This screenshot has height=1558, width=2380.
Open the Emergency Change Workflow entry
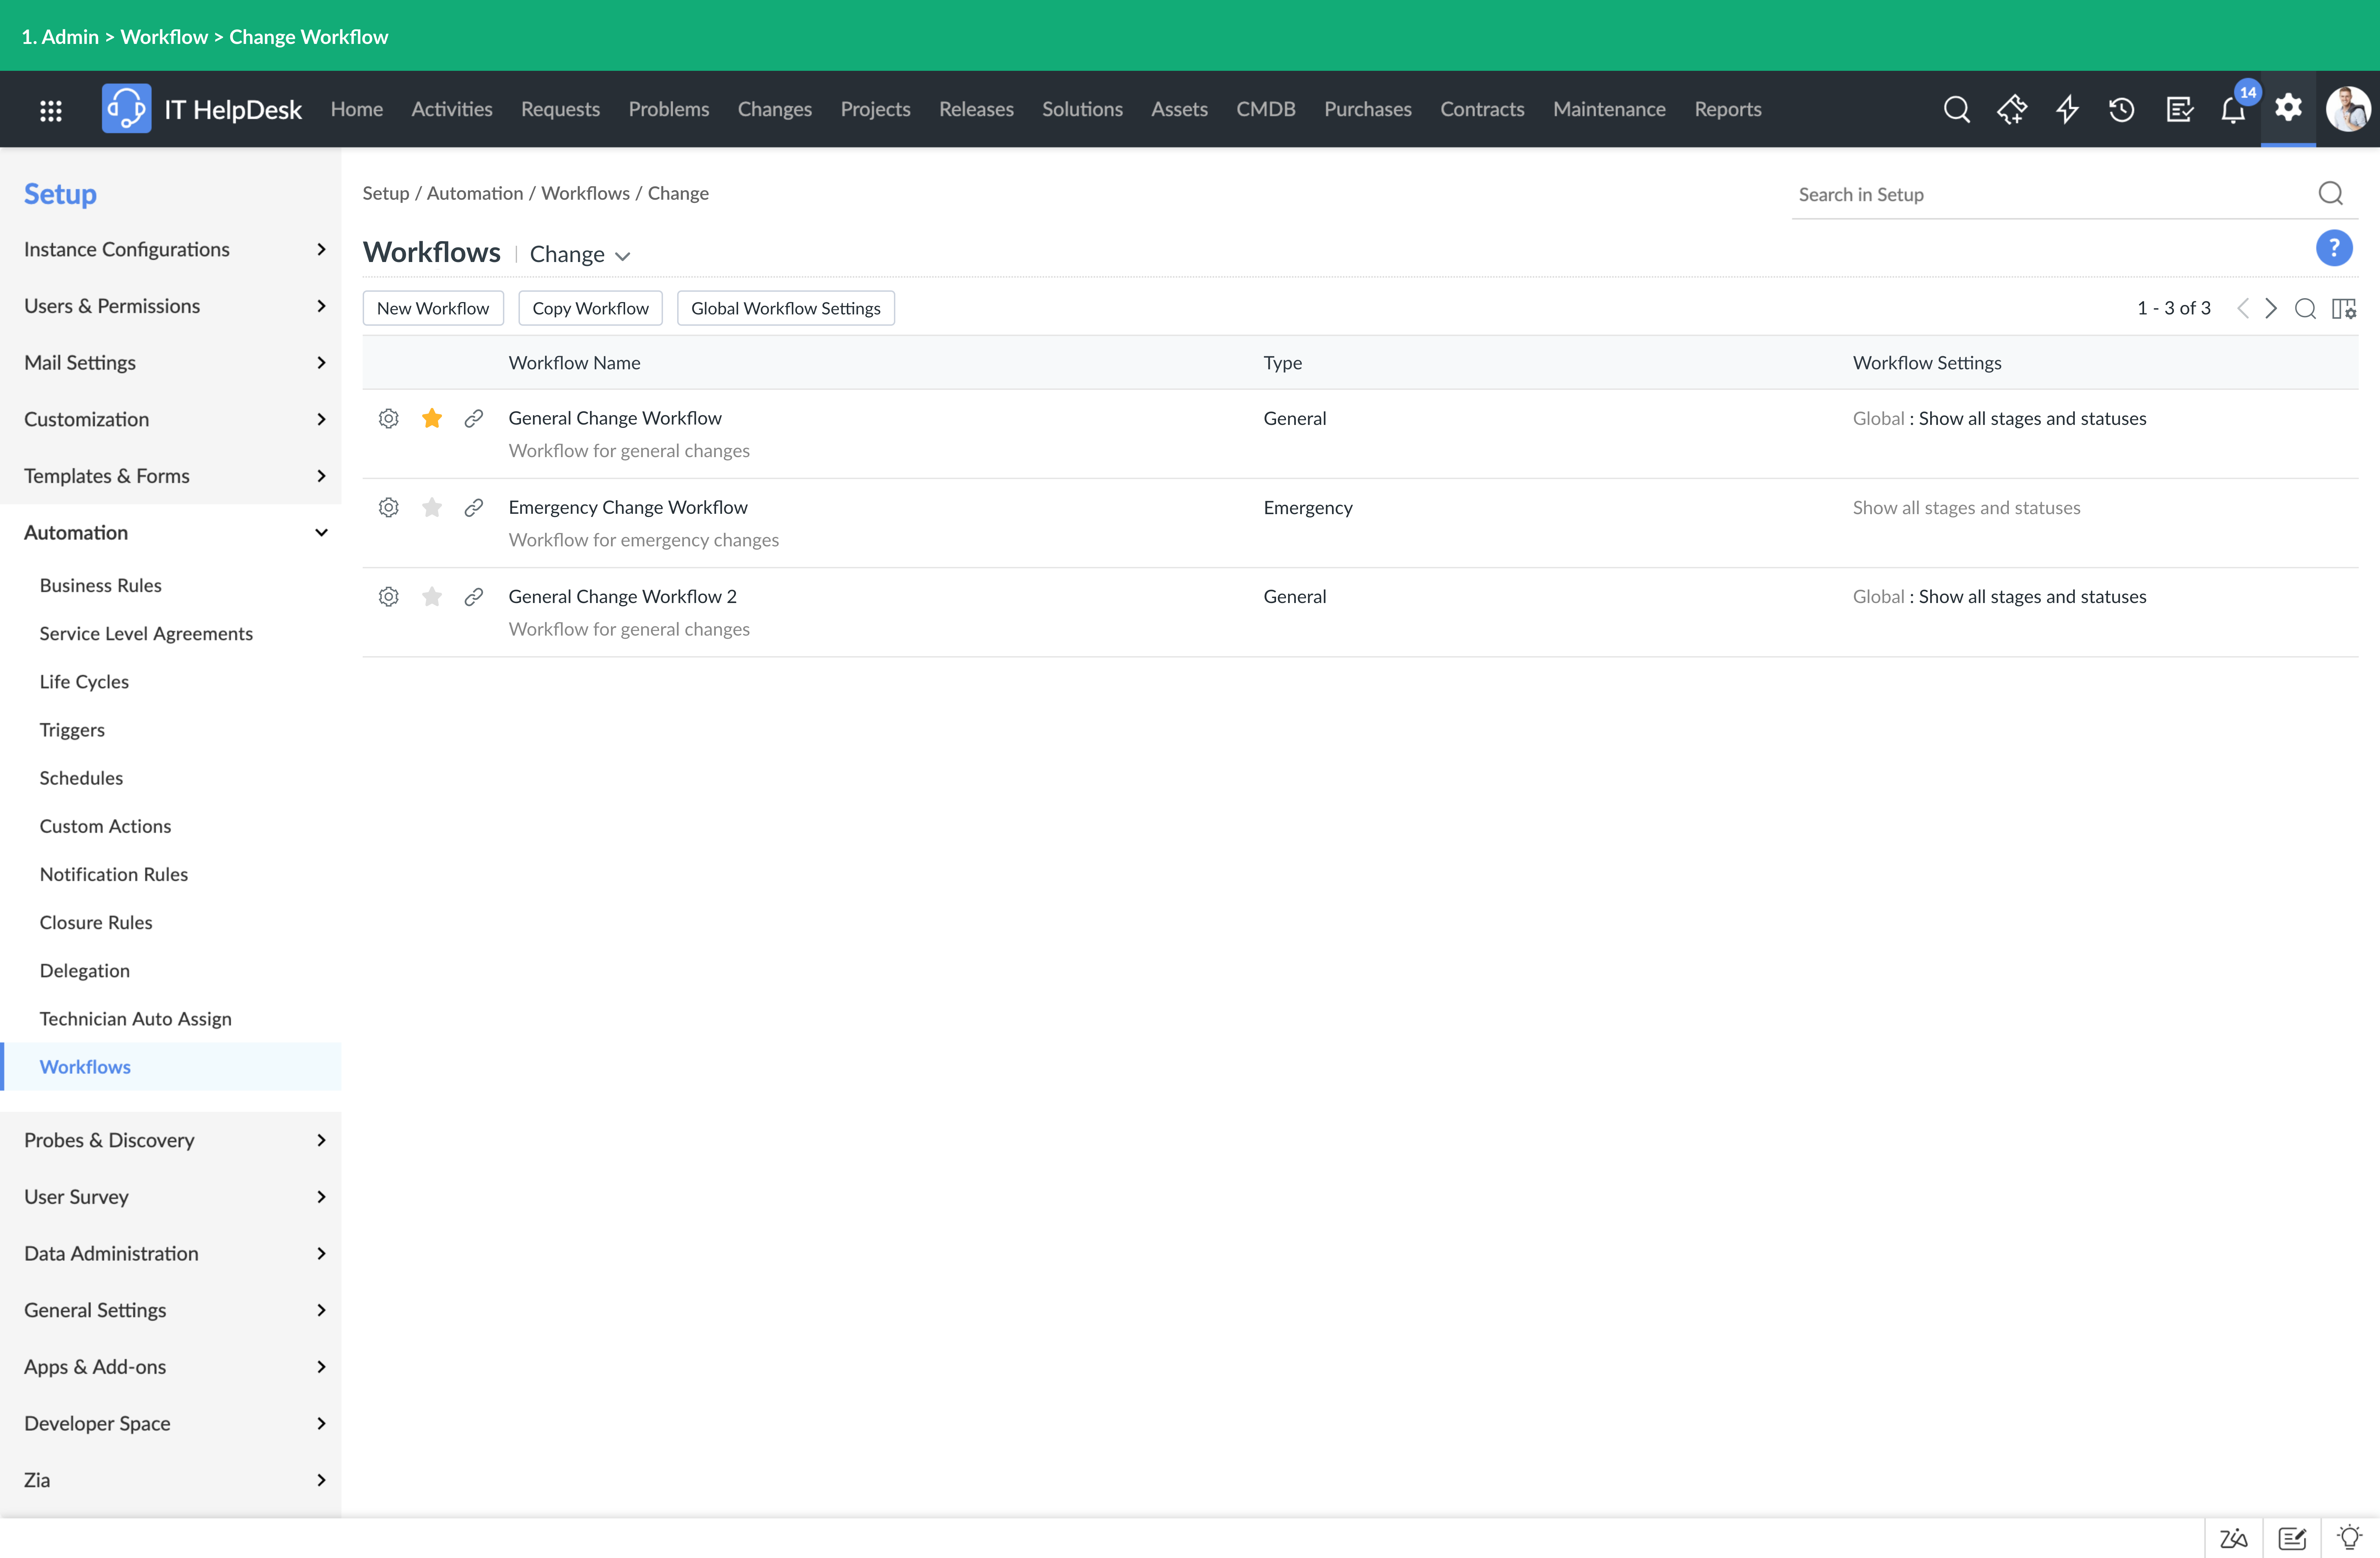tap(628, 508)
